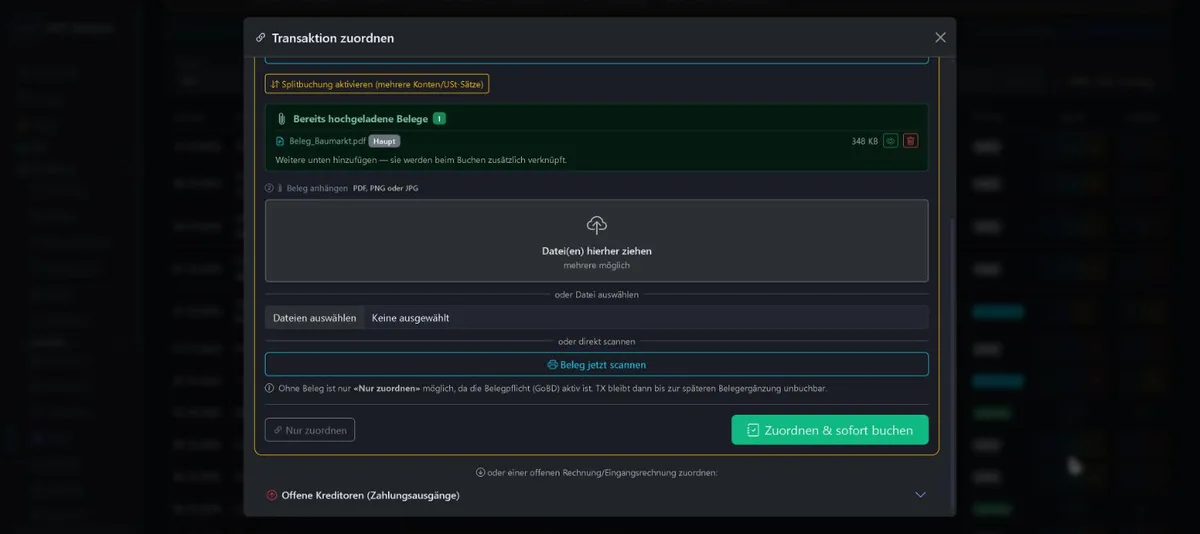Click Keine ausgewählt file status text
Image resolution: width=1200 pixels, height=534 pixels.
(x=410, y=318)
